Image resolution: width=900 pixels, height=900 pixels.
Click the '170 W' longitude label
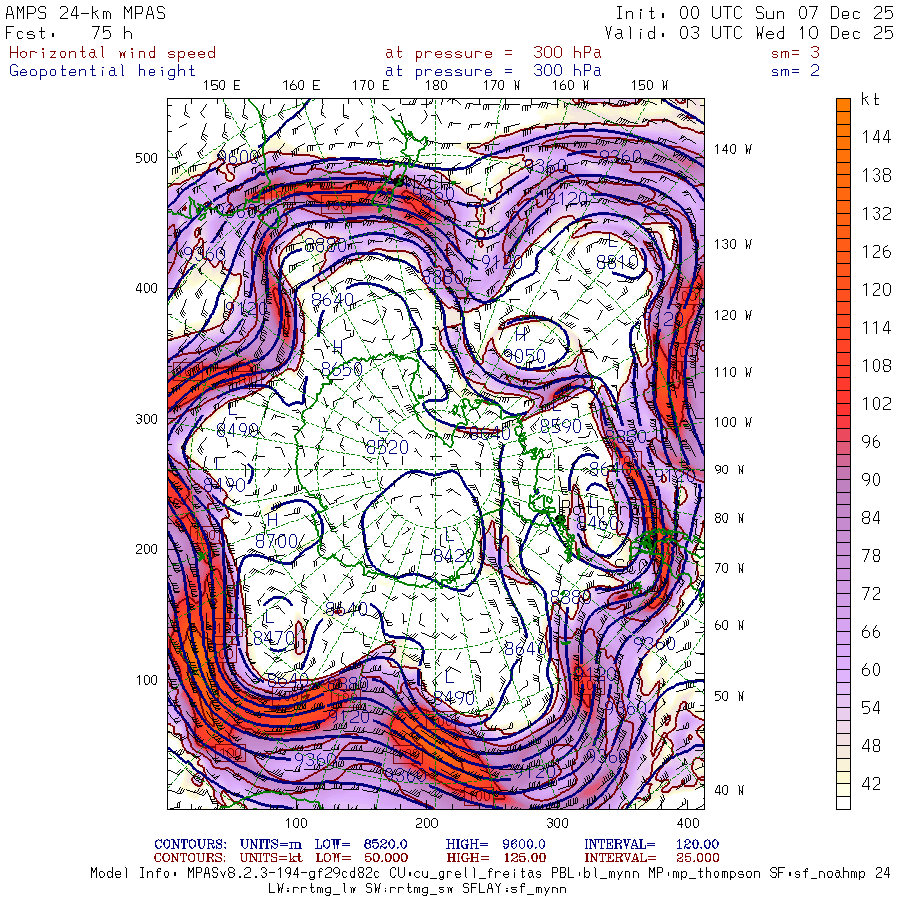point(501,86)
